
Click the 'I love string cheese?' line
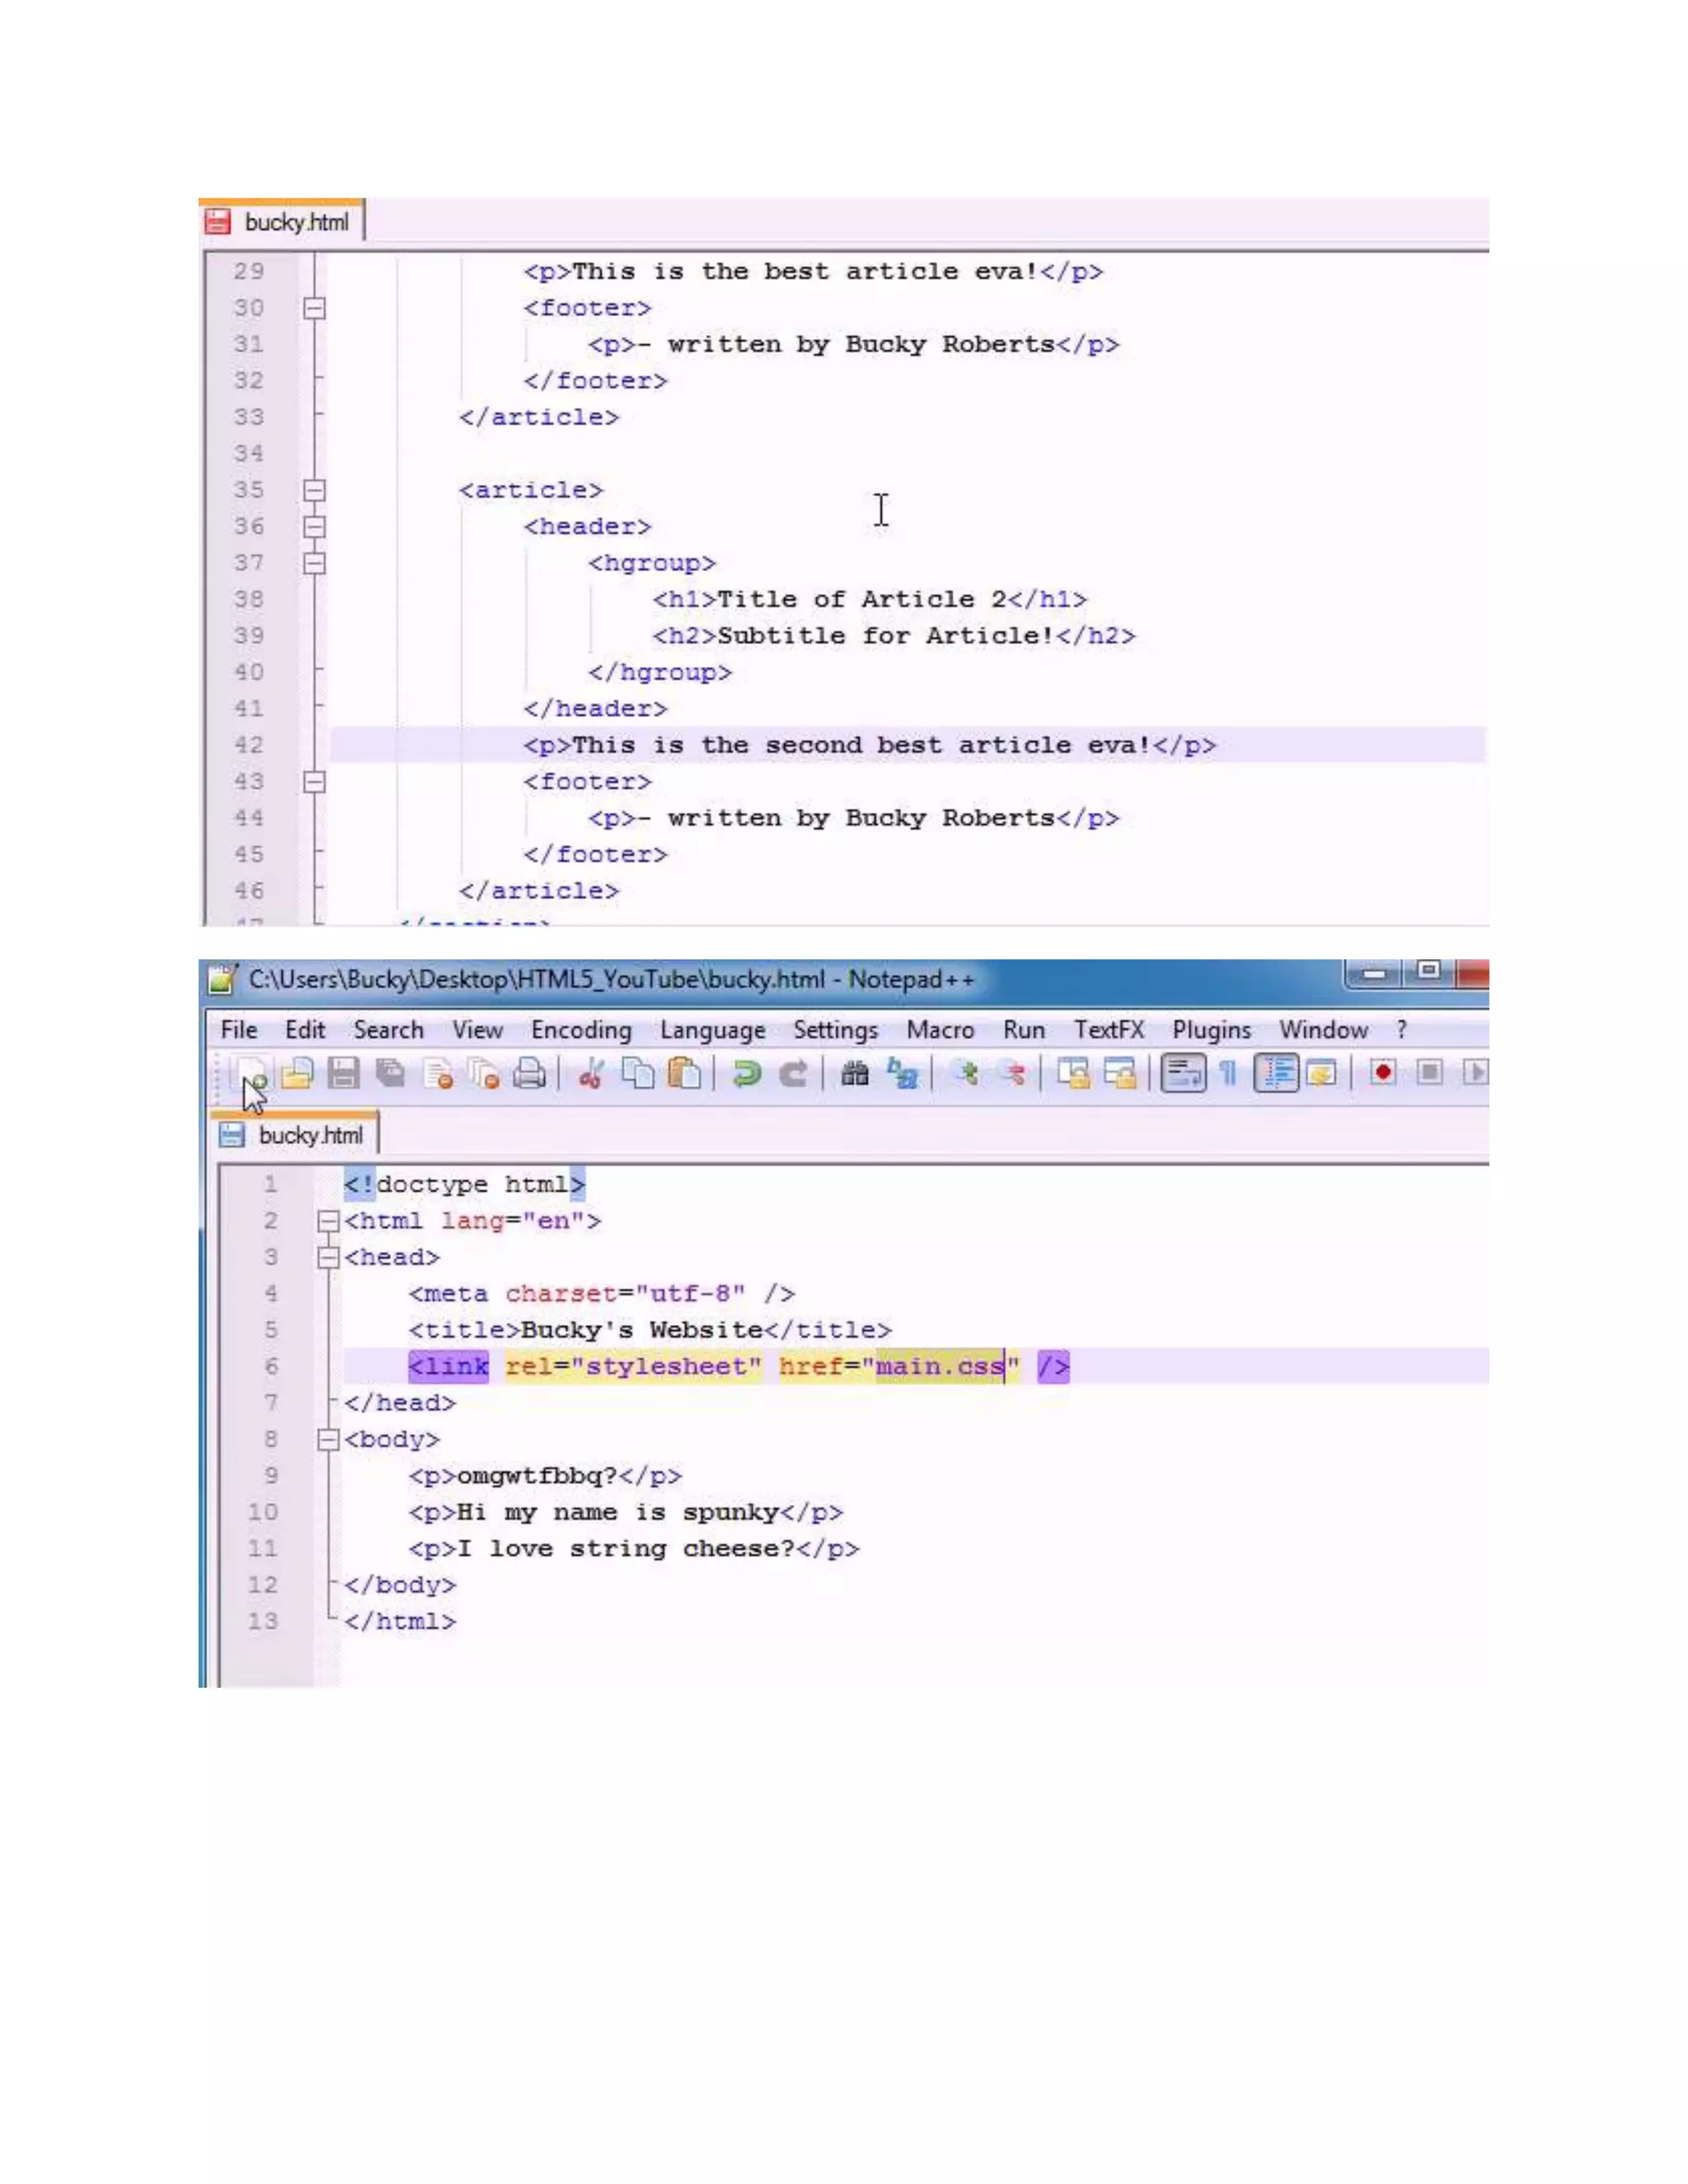634,1549
